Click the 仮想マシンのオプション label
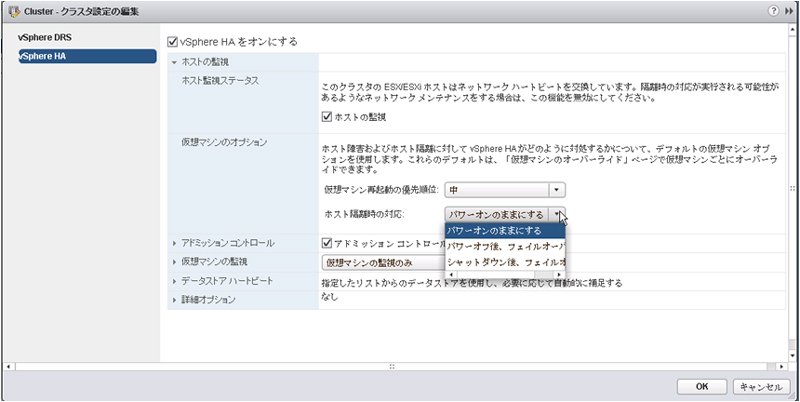The width and height of the screenshot is (800, 402). [224, 142]
